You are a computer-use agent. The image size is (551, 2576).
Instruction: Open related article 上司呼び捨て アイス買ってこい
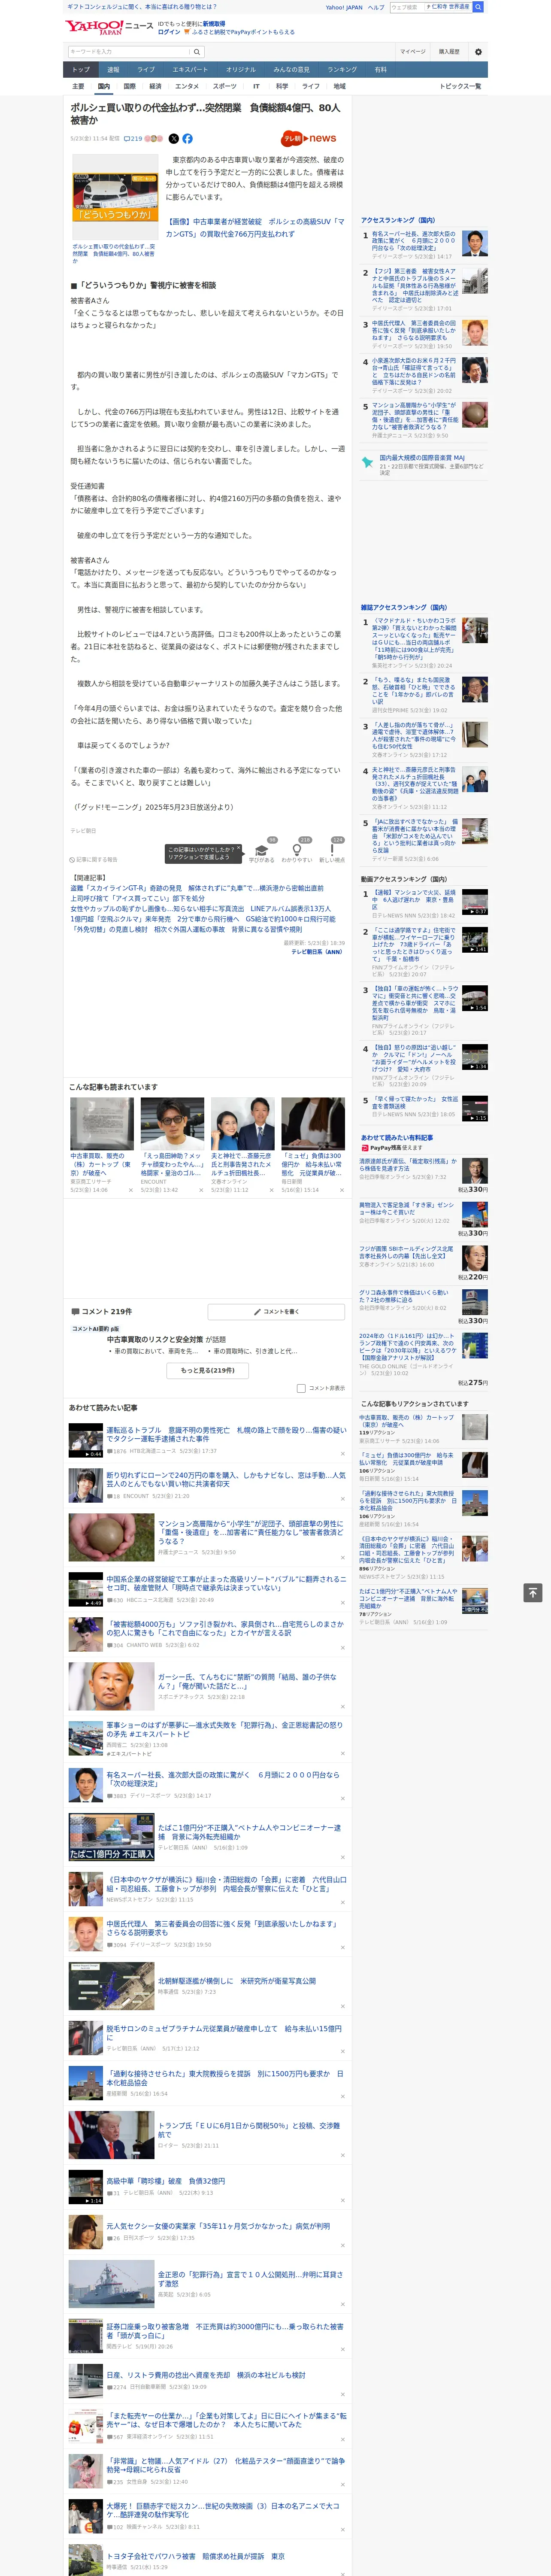(138, 898)
